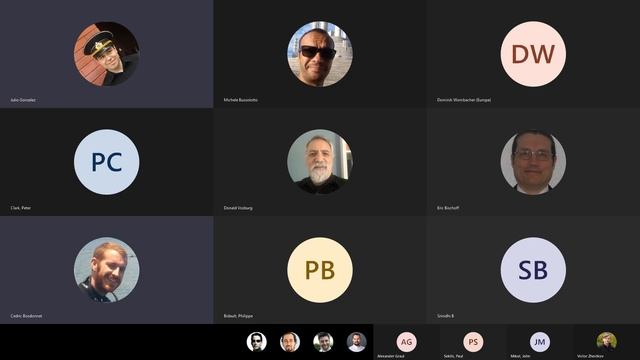Screen dimensions: 640x360
Task: Select the AG initials avatar in the bottom strip
Action: coord(407,342)
